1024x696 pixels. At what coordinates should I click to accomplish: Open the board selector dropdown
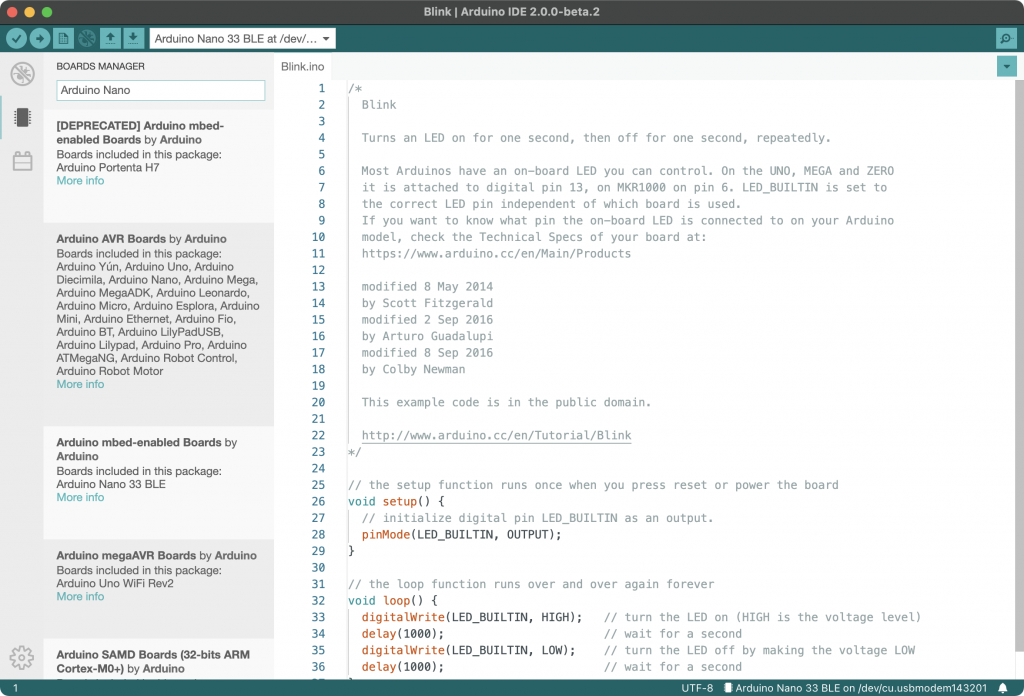240,39
